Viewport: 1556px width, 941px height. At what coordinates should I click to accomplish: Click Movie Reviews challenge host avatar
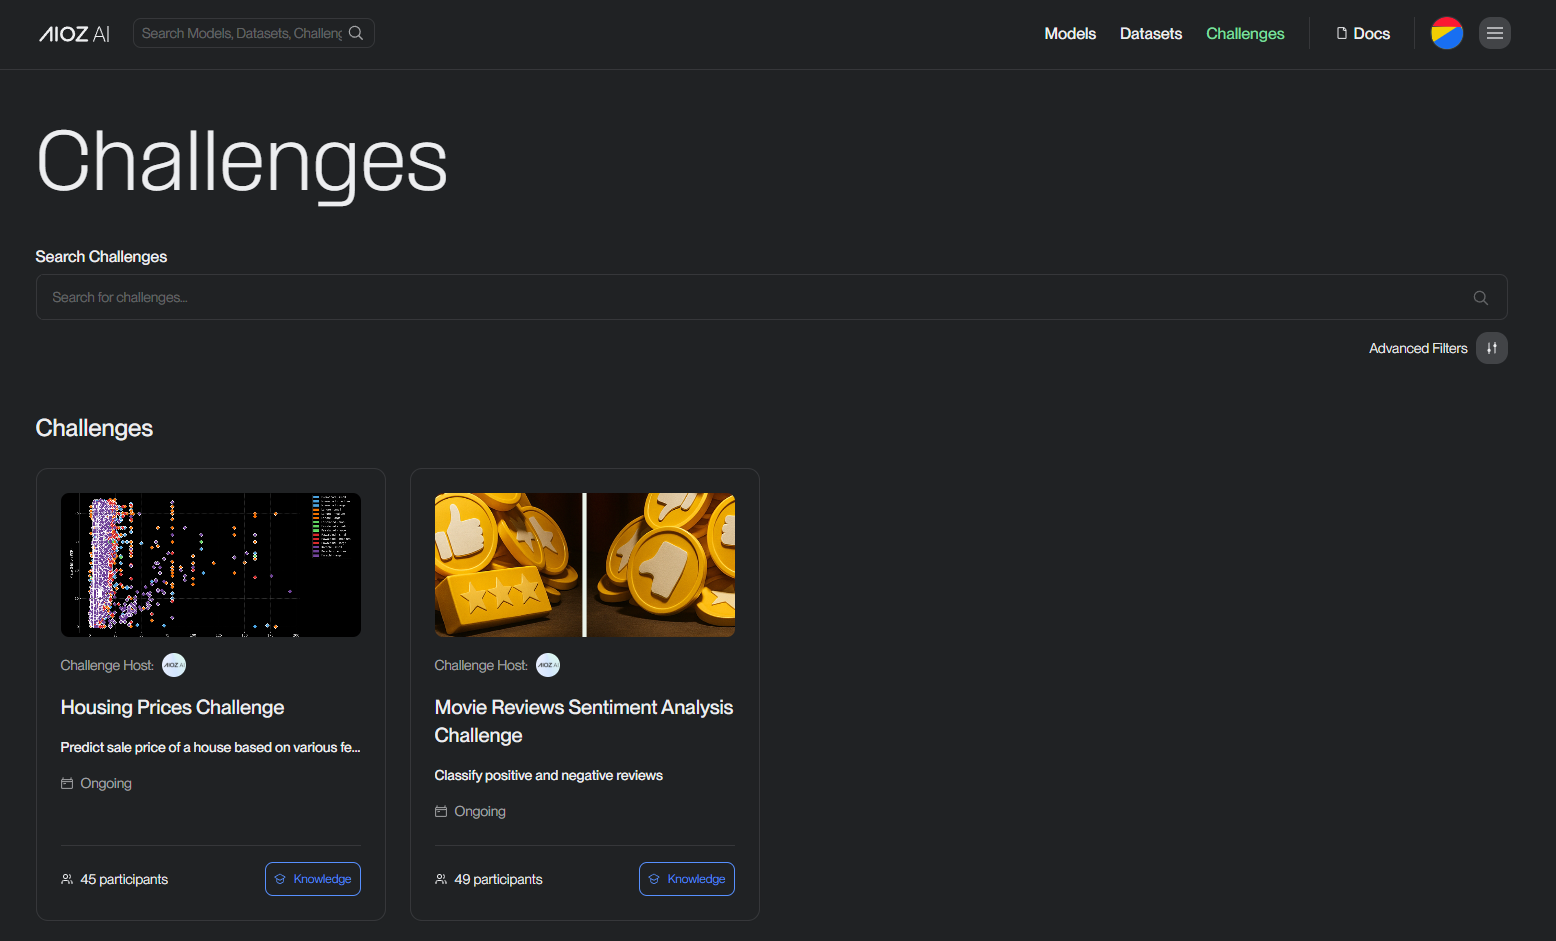click(548, 665)
